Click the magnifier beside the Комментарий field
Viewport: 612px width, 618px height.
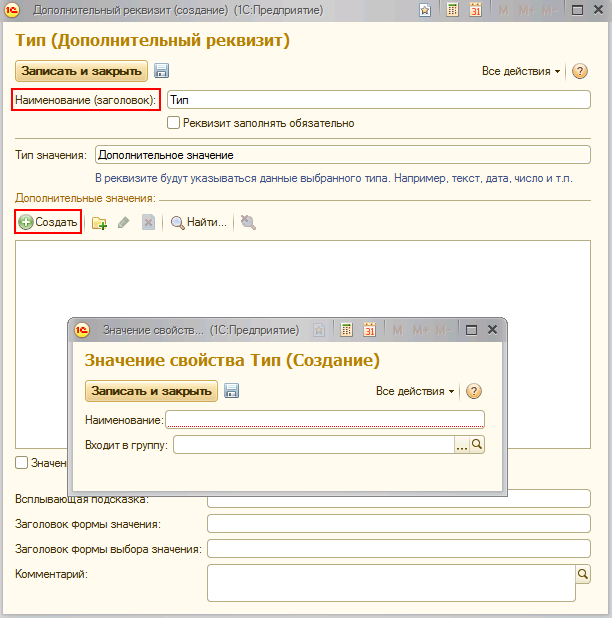click(x=583, y=574)
